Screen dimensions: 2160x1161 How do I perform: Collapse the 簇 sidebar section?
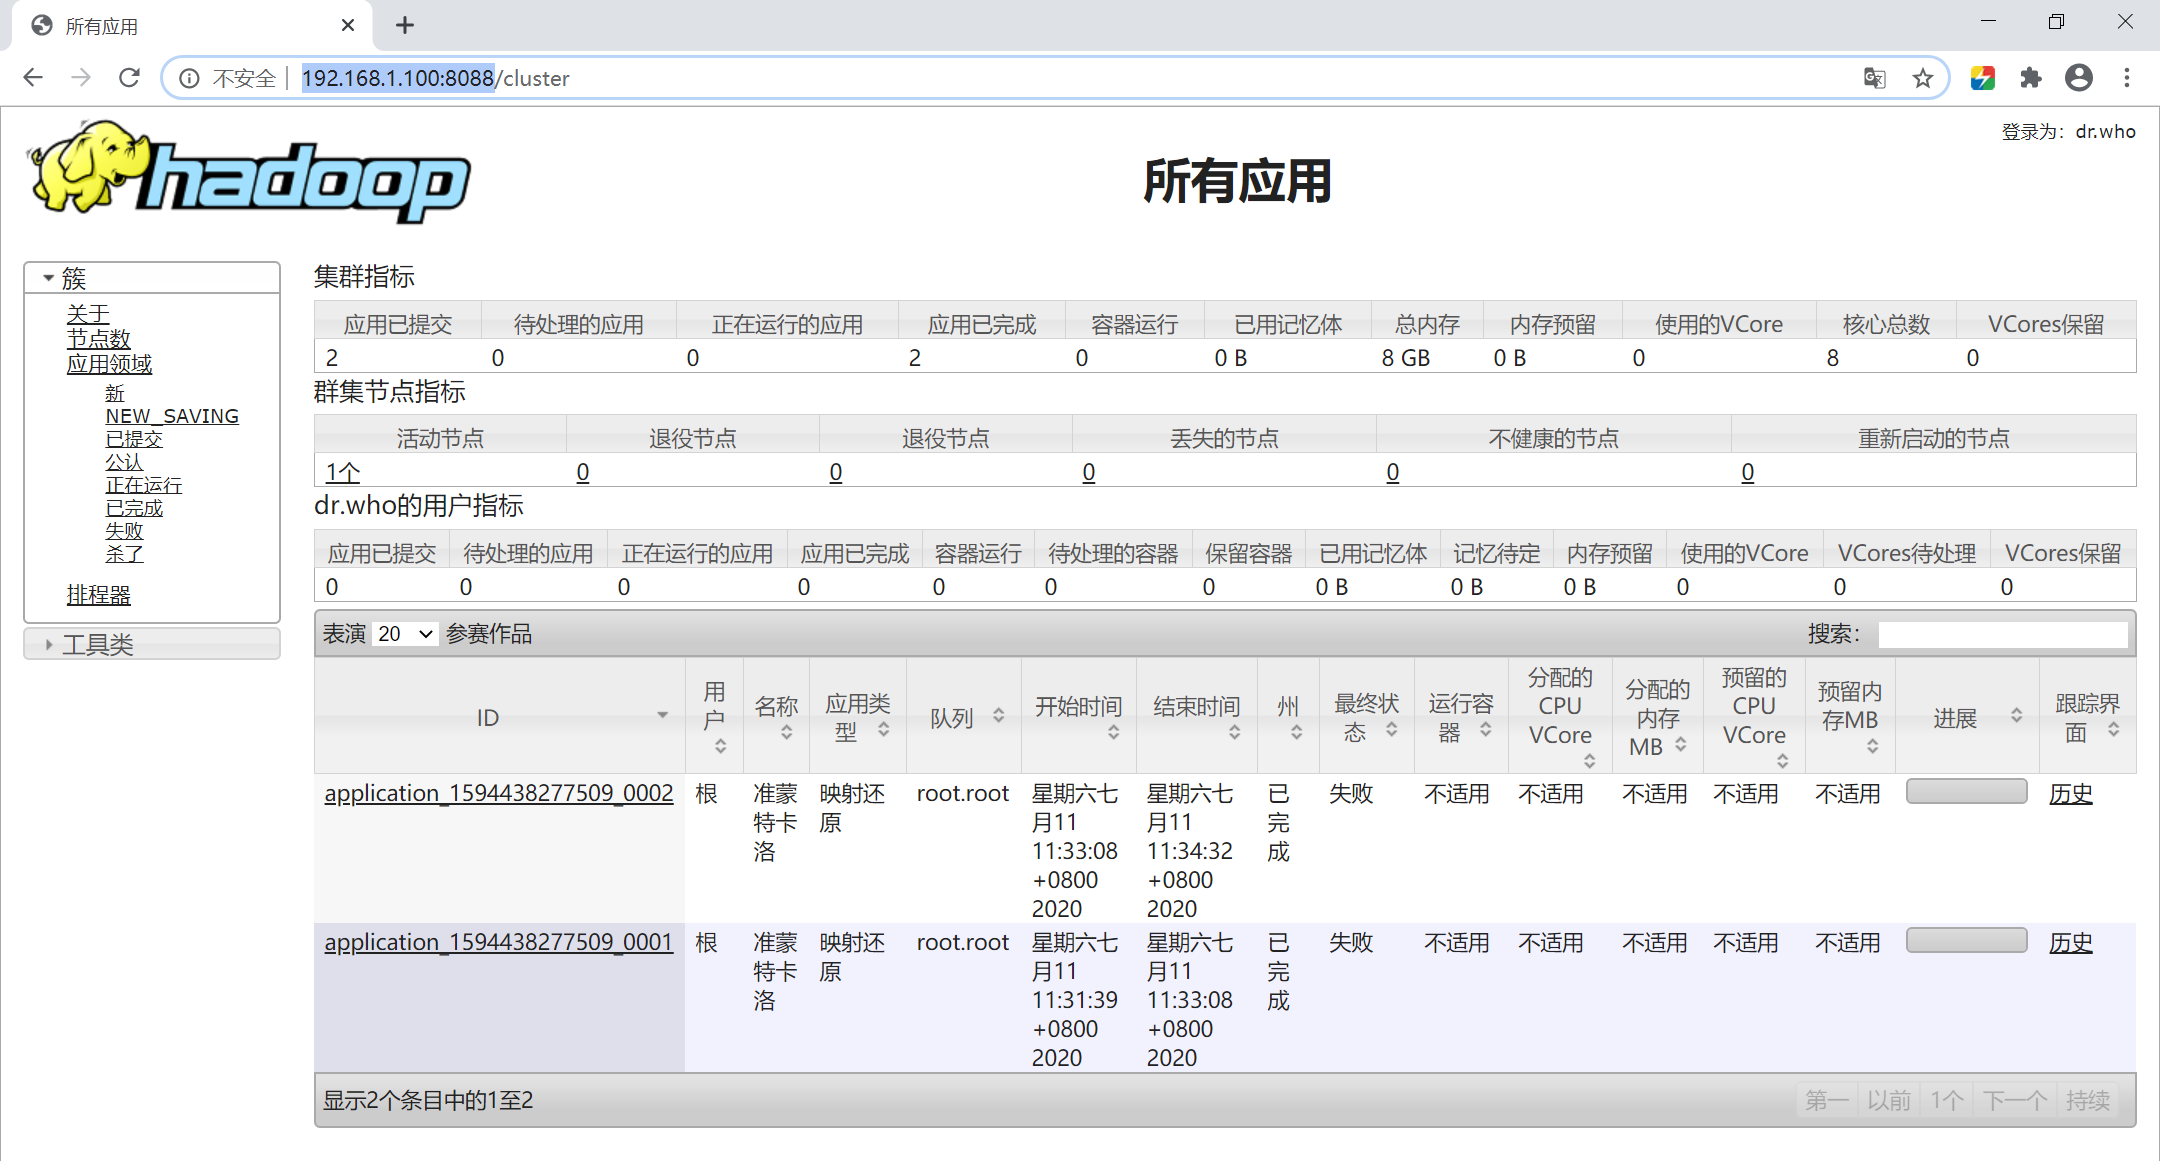click(47, 277)
